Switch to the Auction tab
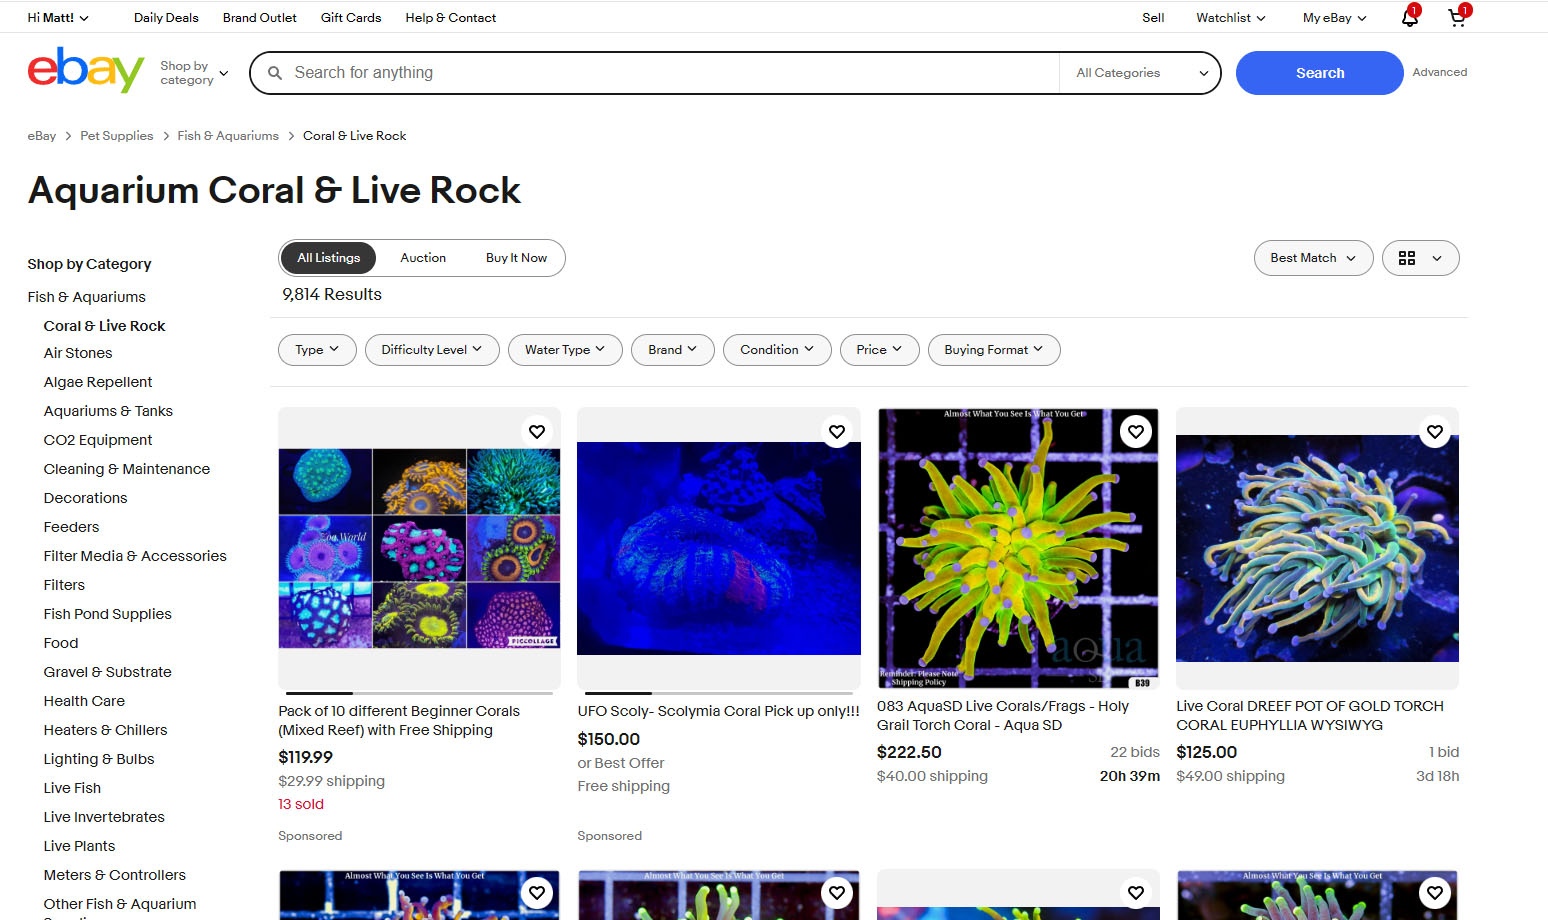This screenshot has height=920, width=1548. [423, 258]
